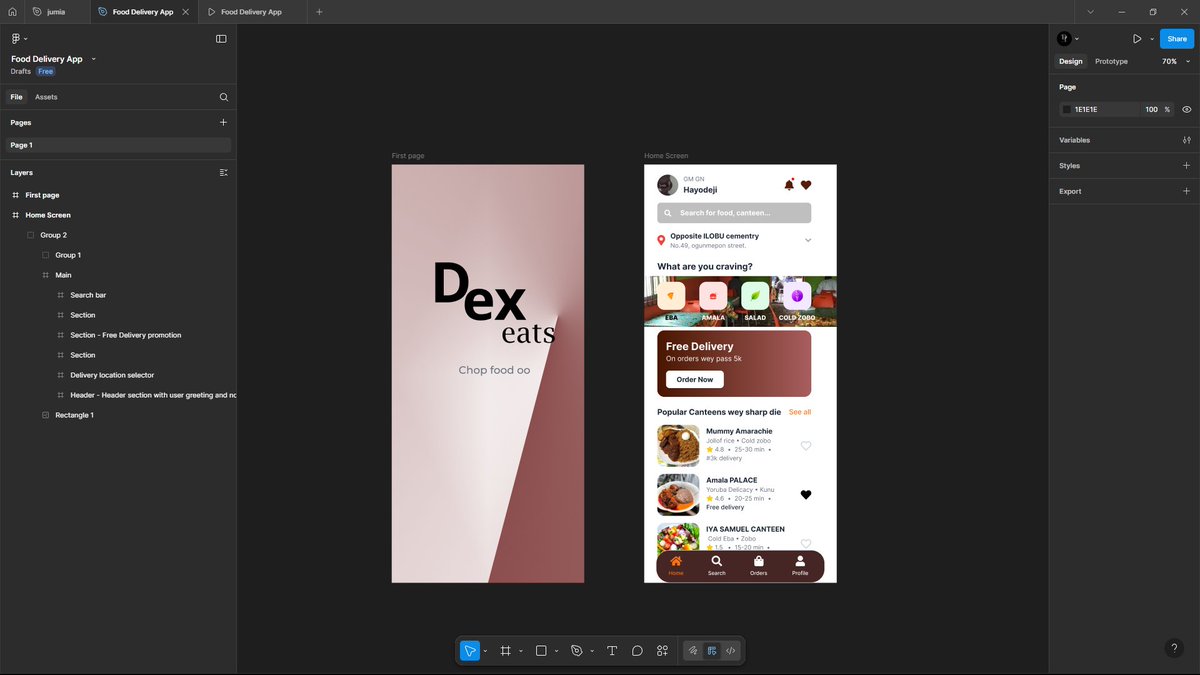Open the Variables panel icon
The height and width of the screenshot is (675, 1200).
point(1186,140)
